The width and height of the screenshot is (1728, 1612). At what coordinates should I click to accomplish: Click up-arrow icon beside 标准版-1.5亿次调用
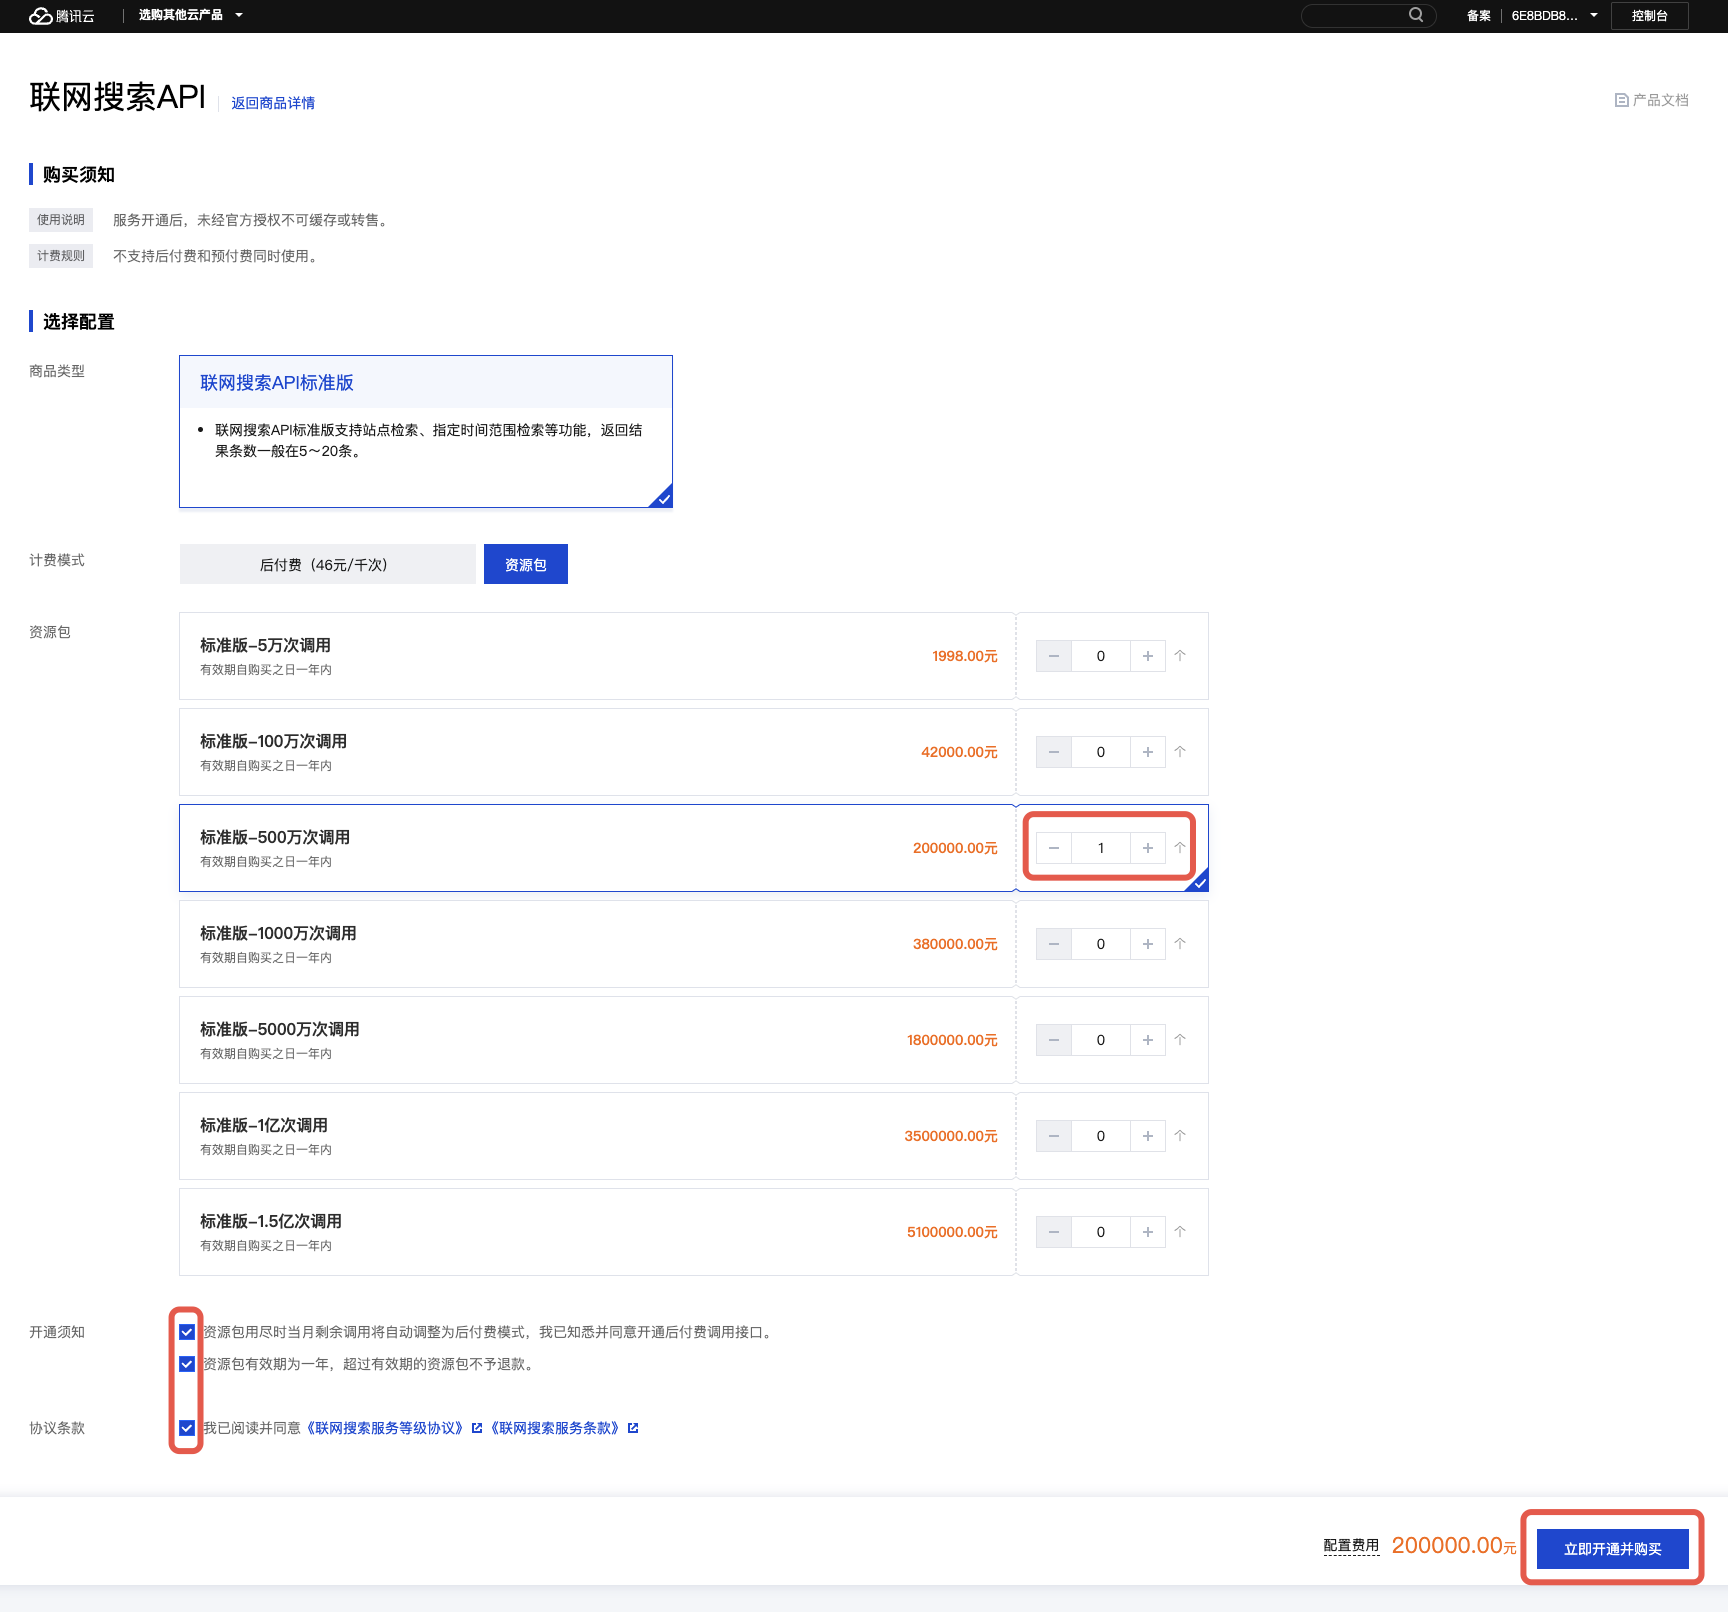point(1180,1232)
